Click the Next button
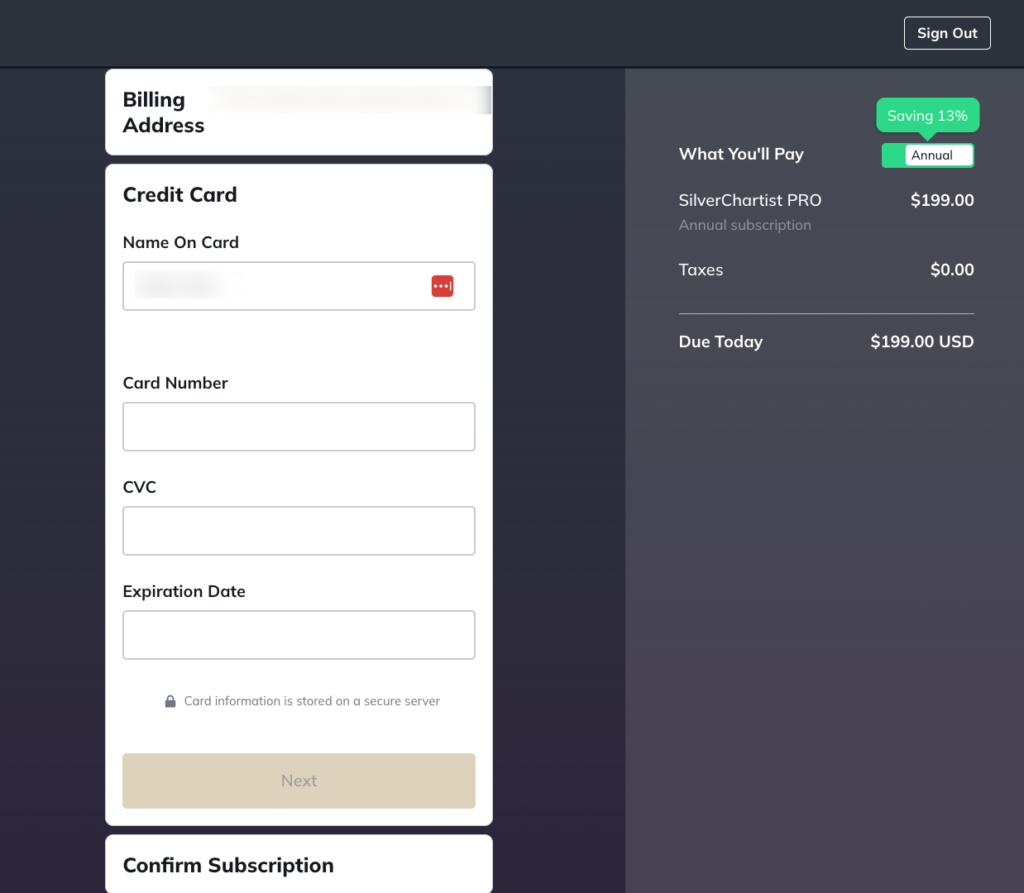Viewport: 1024px width, 893px height. coord(299,781)
